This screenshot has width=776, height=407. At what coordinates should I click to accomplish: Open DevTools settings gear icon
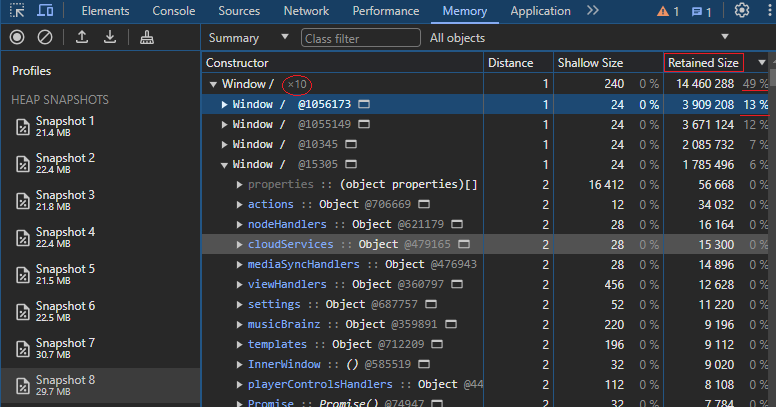pyautogui.click(x=741, y=11)
